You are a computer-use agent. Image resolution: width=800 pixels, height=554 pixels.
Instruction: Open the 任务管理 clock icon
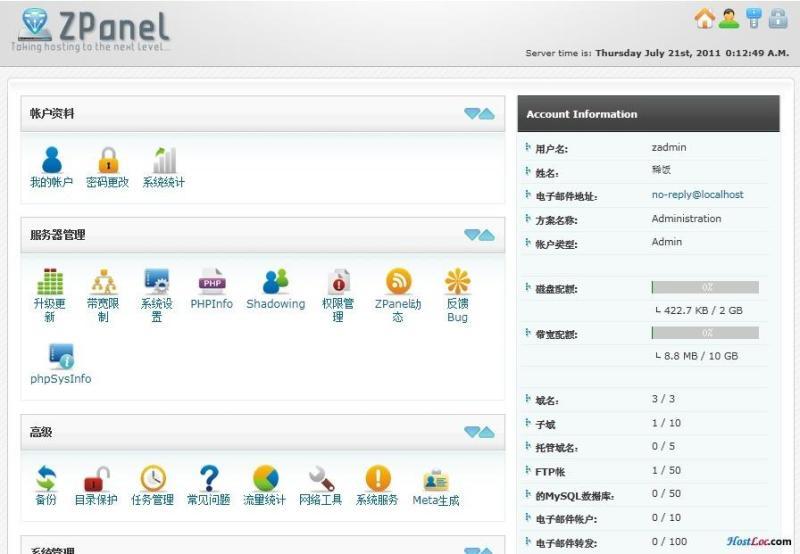(153, 478)
